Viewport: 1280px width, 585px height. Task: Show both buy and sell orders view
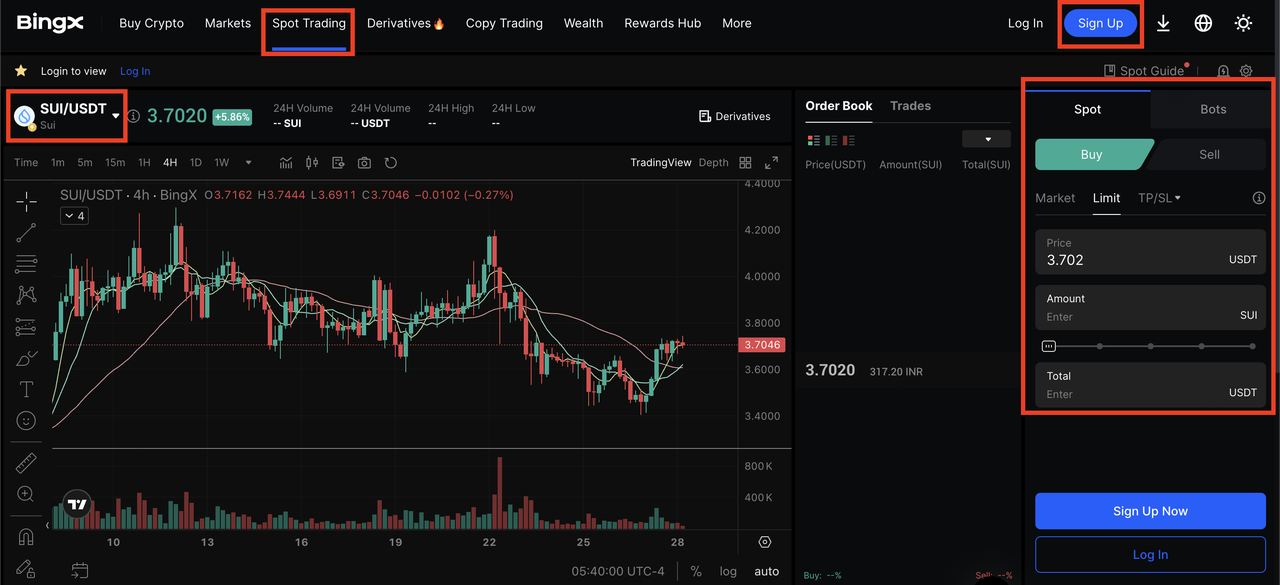pos(813,140)
